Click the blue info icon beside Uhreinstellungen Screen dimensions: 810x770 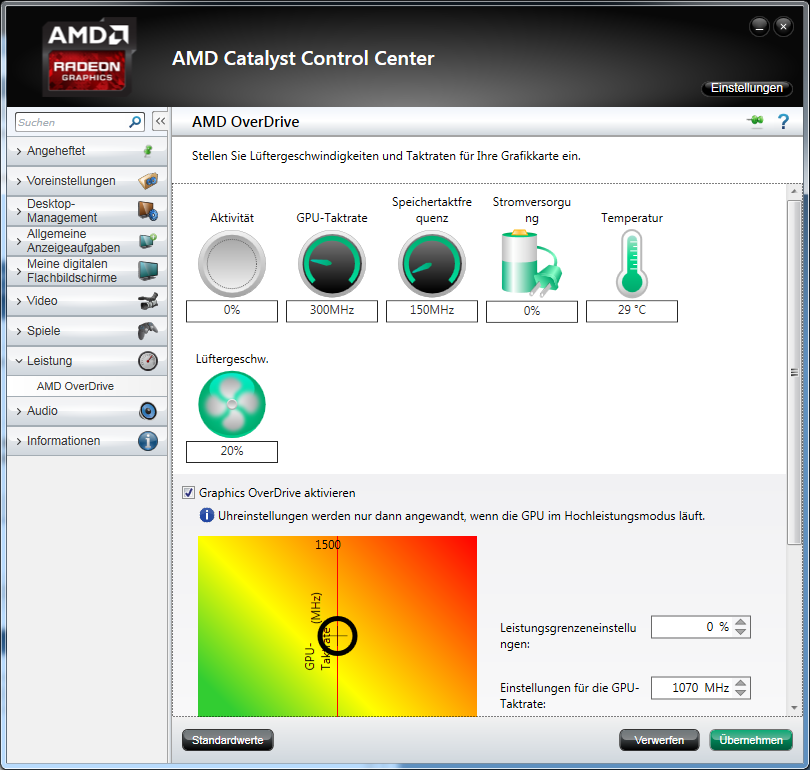click(207, 515)
